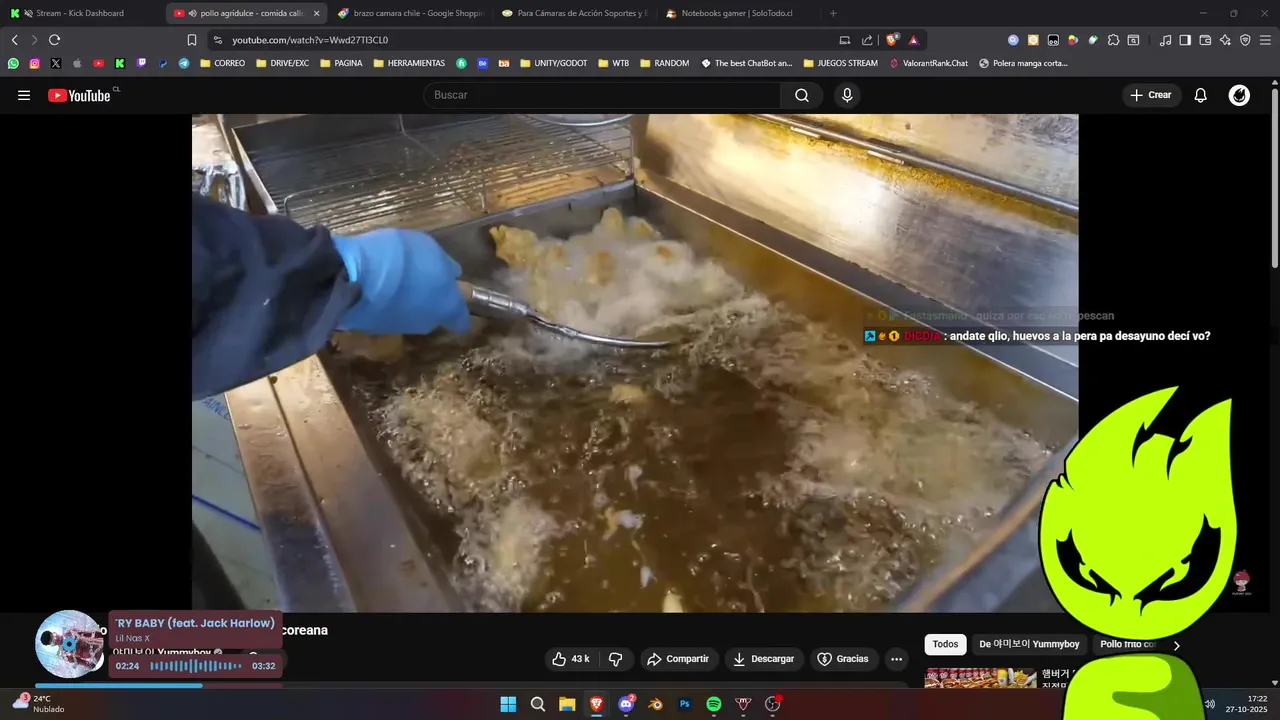Bookmark this page with bookmark icon
The image size is (1280, 720).
point(192,40)
